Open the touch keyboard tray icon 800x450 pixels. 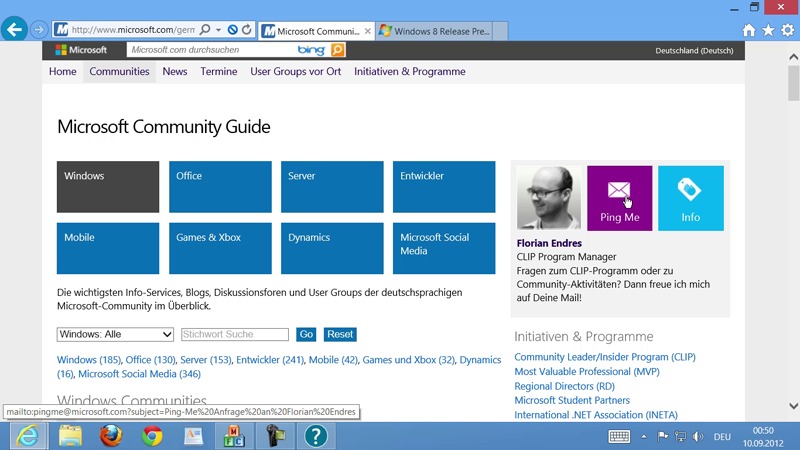point(619,436)
